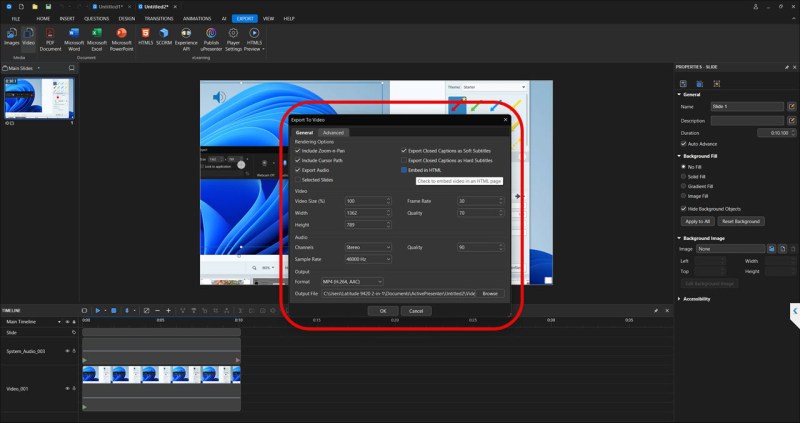Viewport: 800px width, 423px height.
Task: Select the Solid Fill radio button
Action: [682, 176]
